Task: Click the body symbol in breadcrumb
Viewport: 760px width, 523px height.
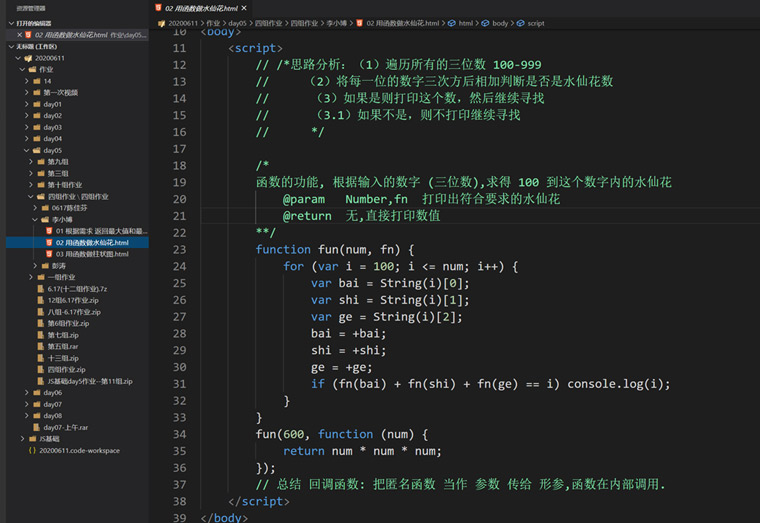Action: (500, 23)
